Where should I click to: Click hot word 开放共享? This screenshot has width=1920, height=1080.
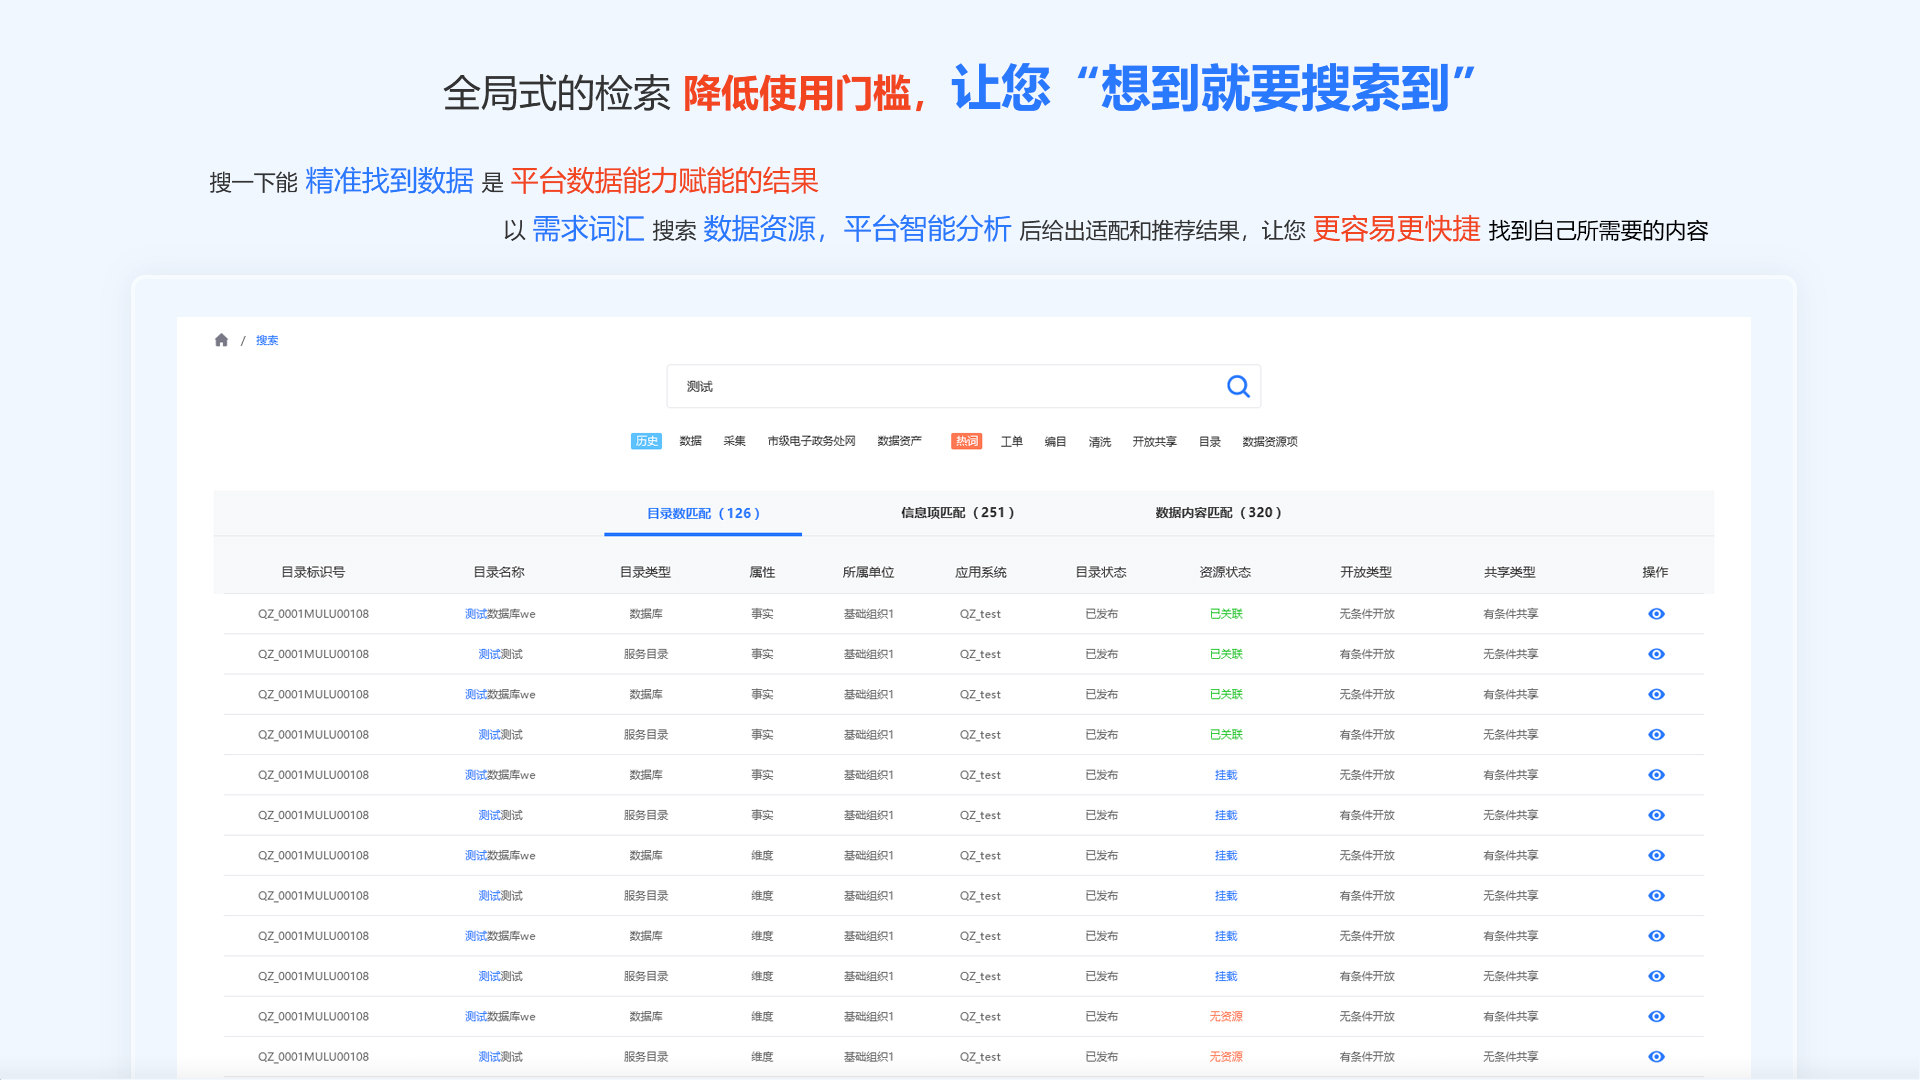[1154, 441]
